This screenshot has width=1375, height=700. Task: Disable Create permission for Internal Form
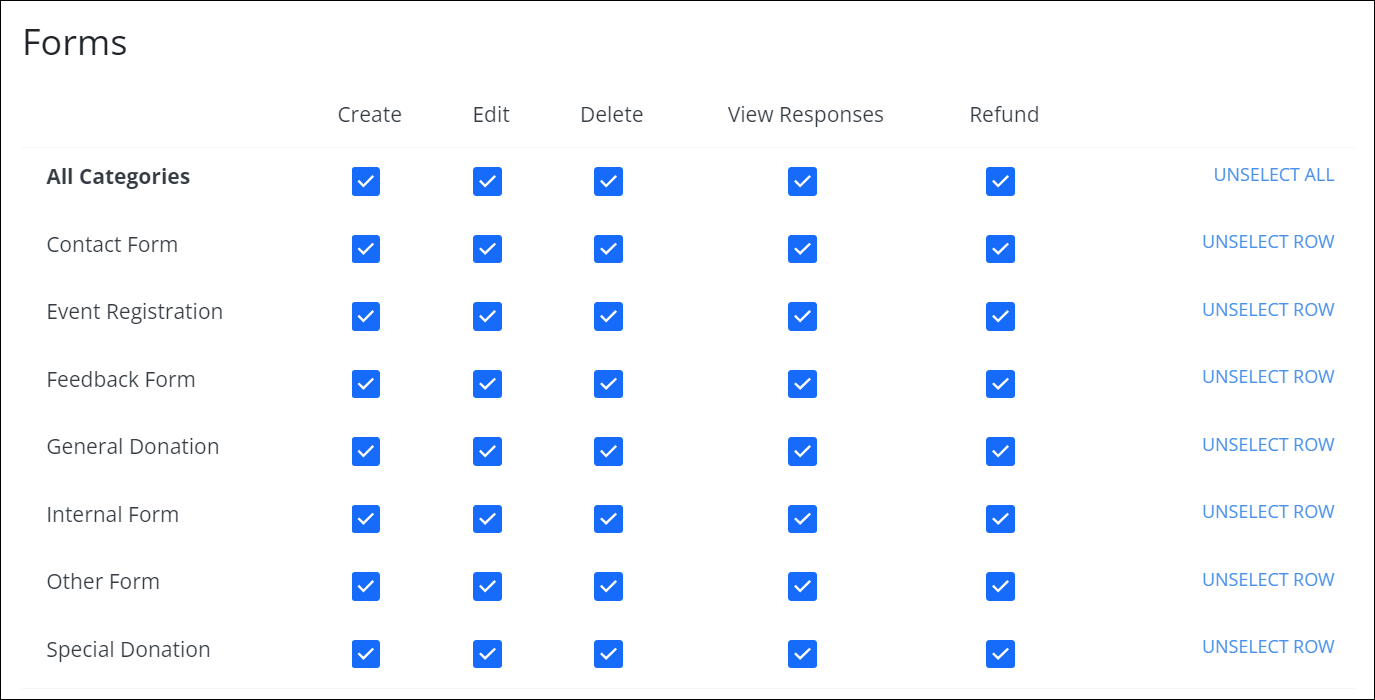click(x=366, y=519)
